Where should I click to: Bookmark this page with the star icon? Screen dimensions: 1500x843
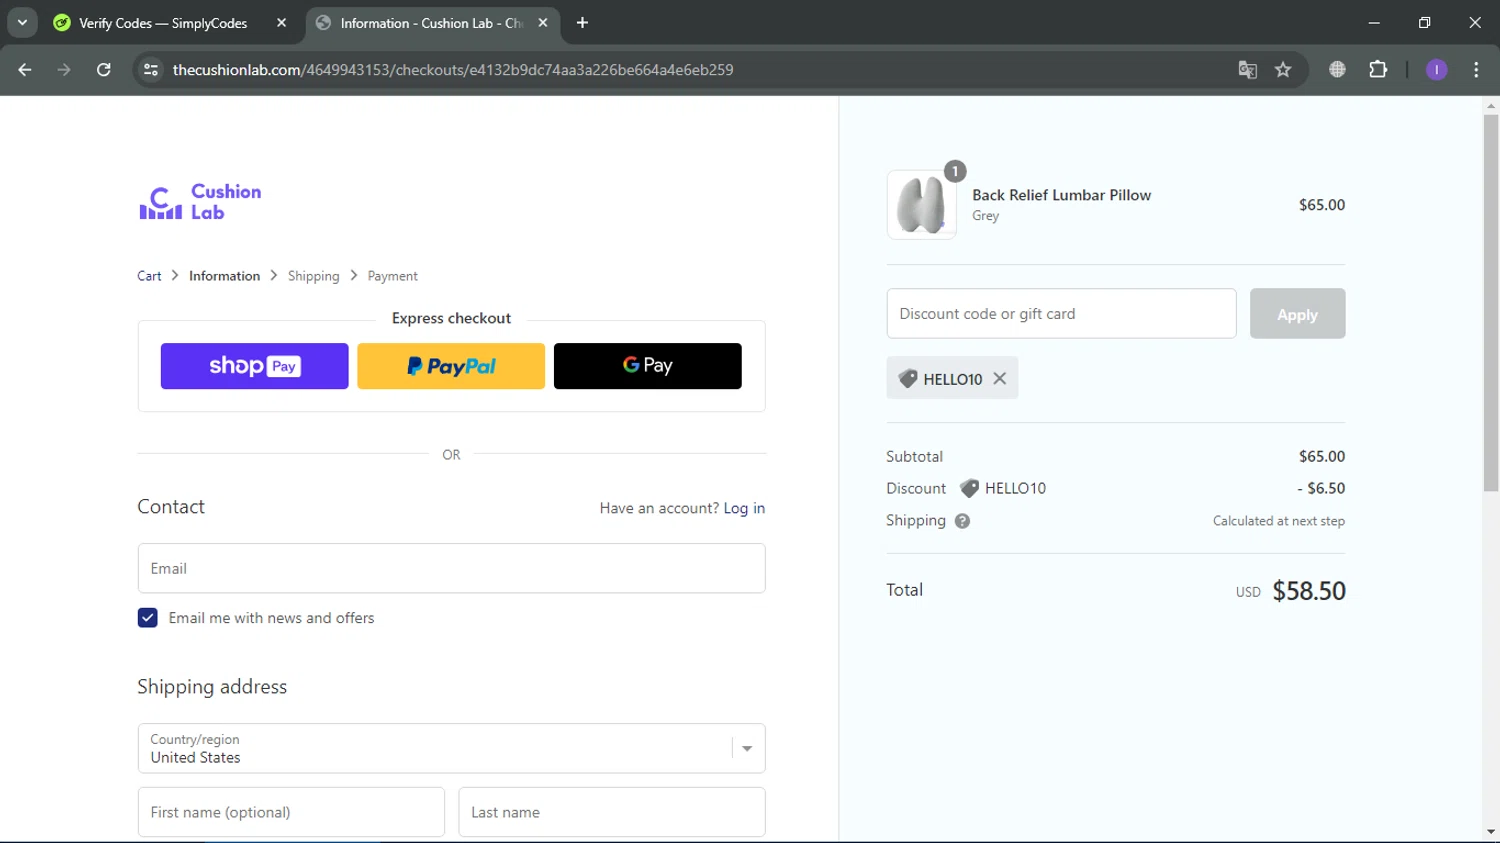tap(1283, 70)
